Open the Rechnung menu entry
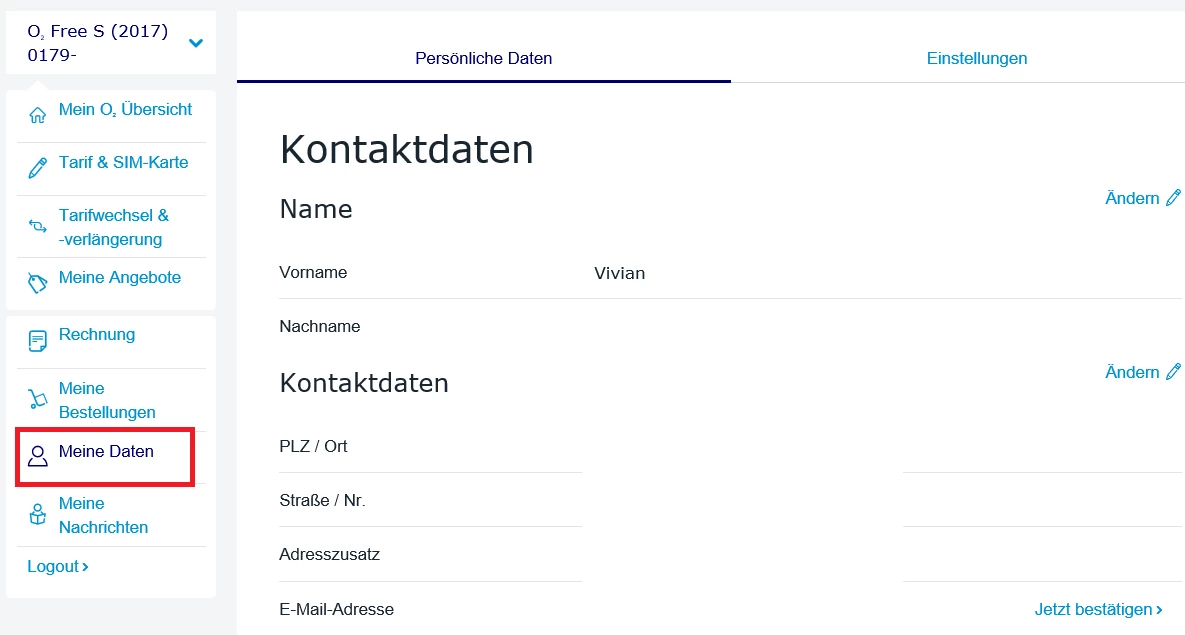 (x=97, y=335)
